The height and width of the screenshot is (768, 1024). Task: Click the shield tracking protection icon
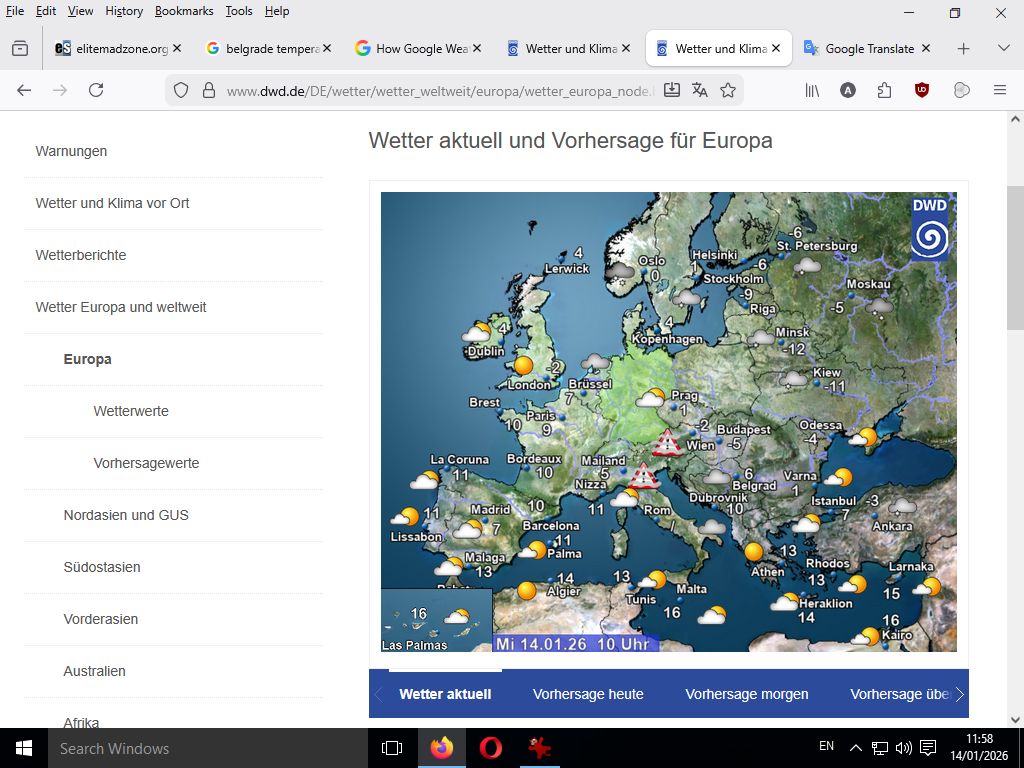181,90
